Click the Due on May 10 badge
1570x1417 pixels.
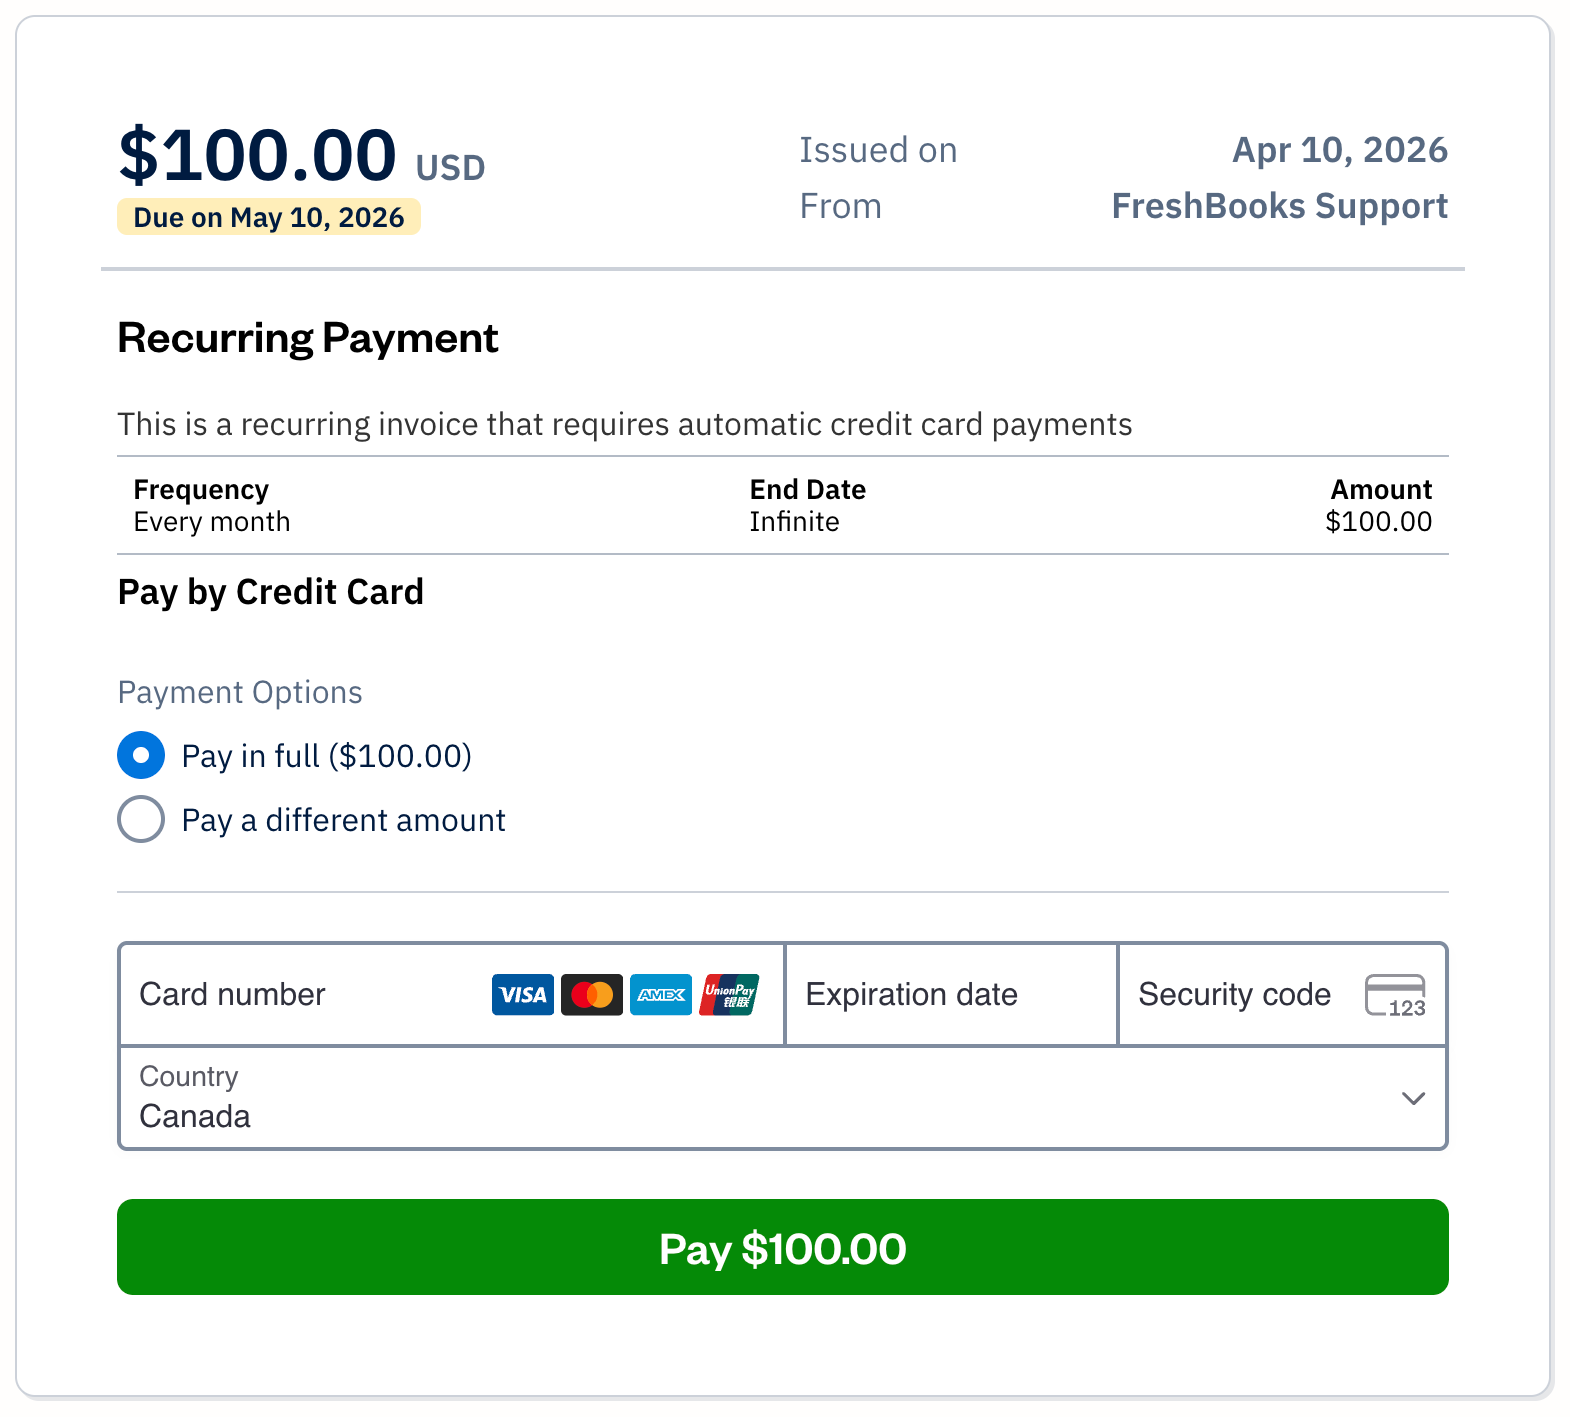(268, 217)
